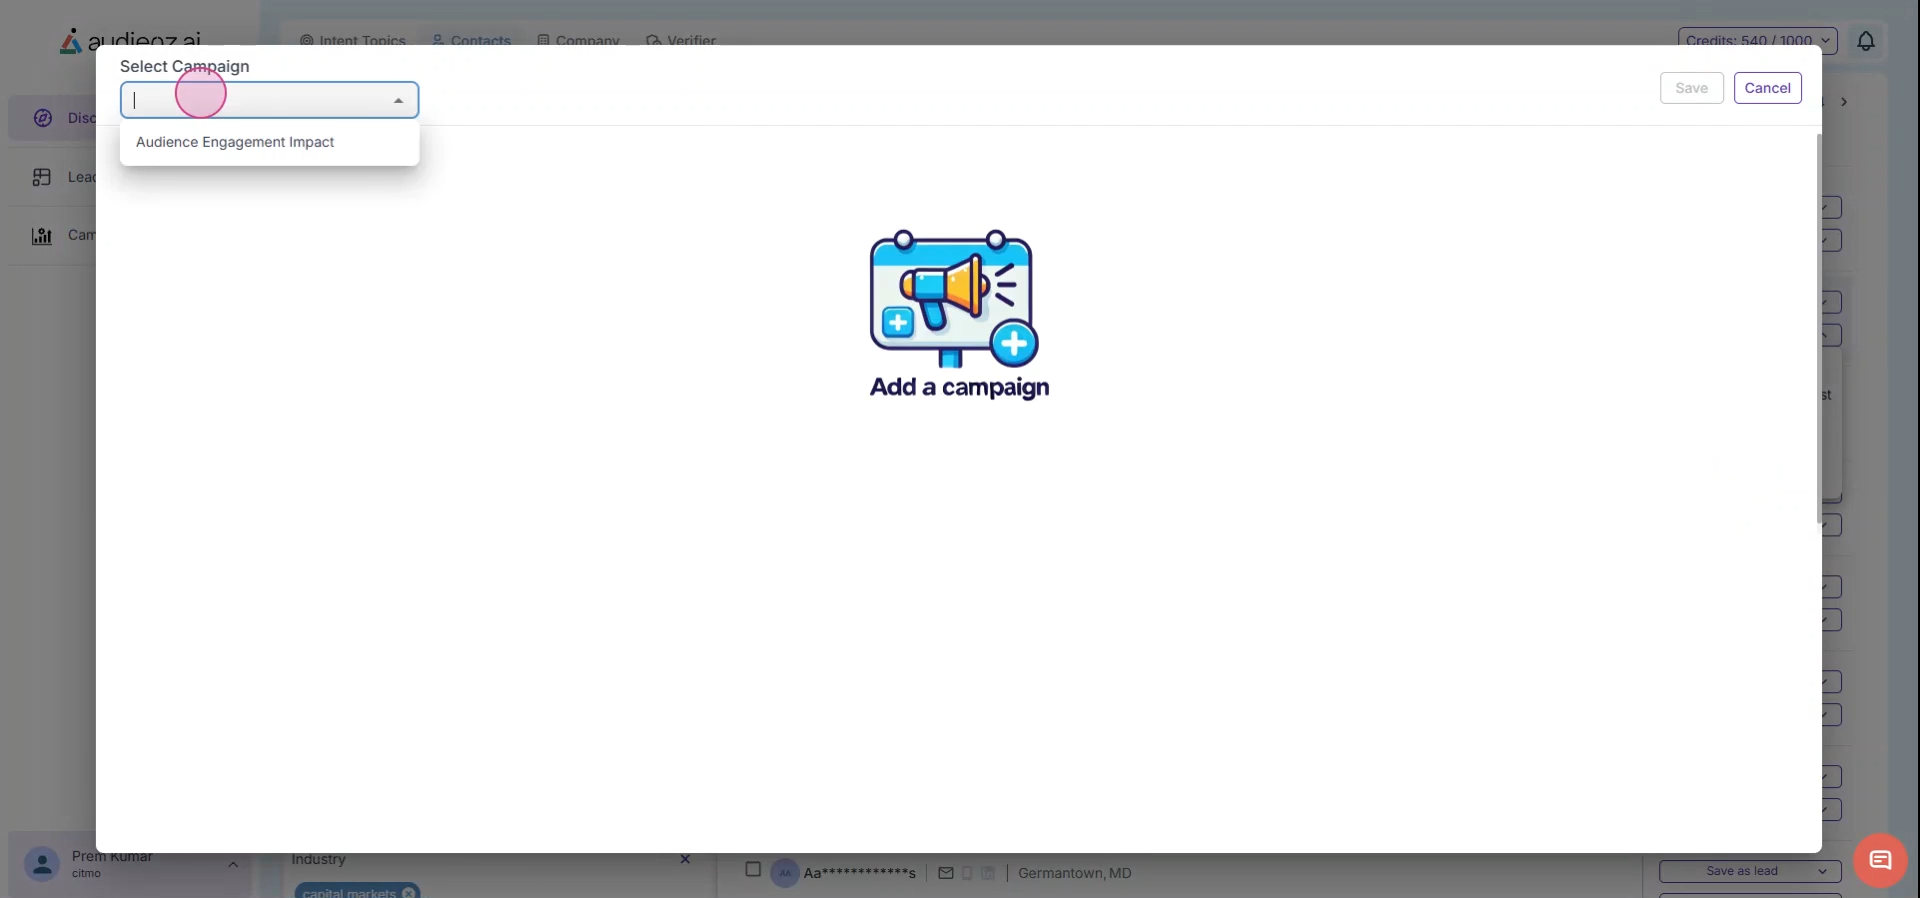Click the Leads table icon in sidebar
Image resolution: width=1920 pixels, height=898 pixels.
click(42, 177)
